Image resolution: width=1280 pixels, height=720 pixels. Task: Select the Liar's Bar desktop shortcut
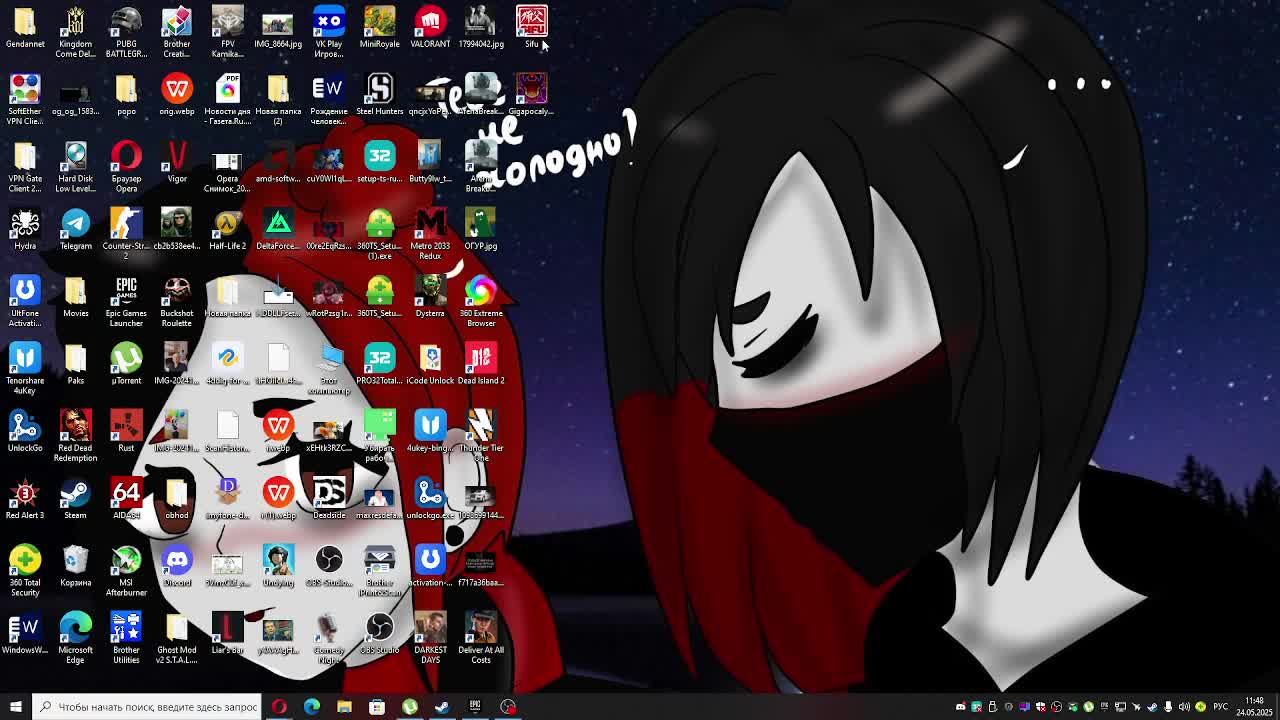pyautogui.click(x=227, y=634)
